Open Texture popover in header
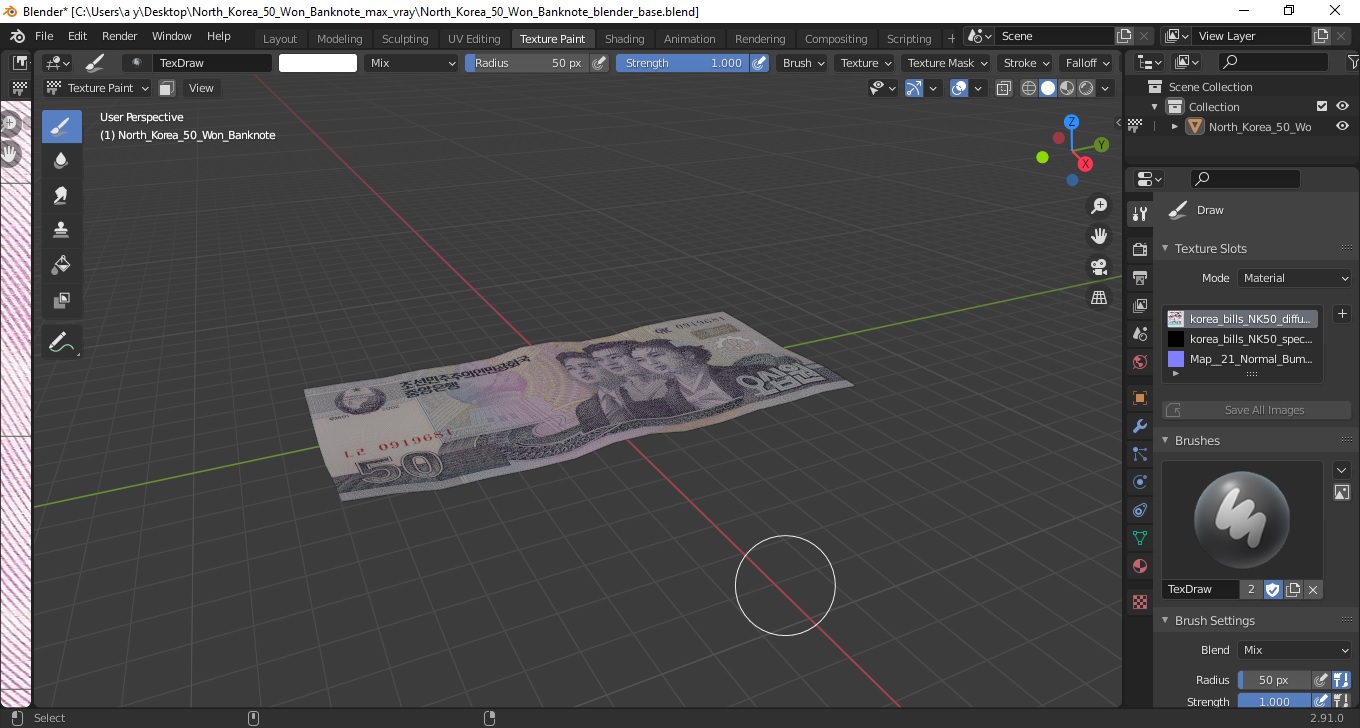Viewport: 1360px width, 728px height. 866,63
